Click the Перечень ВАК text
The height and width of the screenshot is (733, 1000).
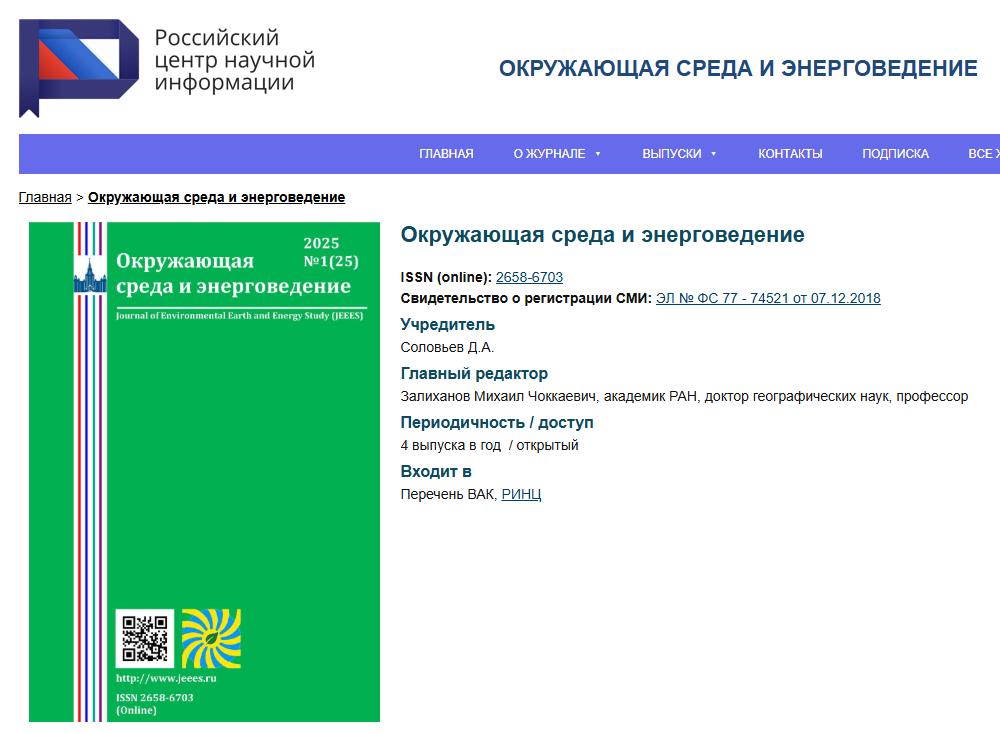[447, 494]
